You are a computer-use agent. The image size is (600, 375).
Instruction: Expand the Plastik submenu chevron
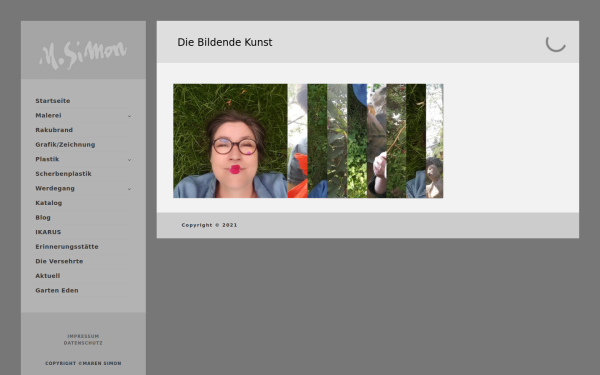point(129,160)
